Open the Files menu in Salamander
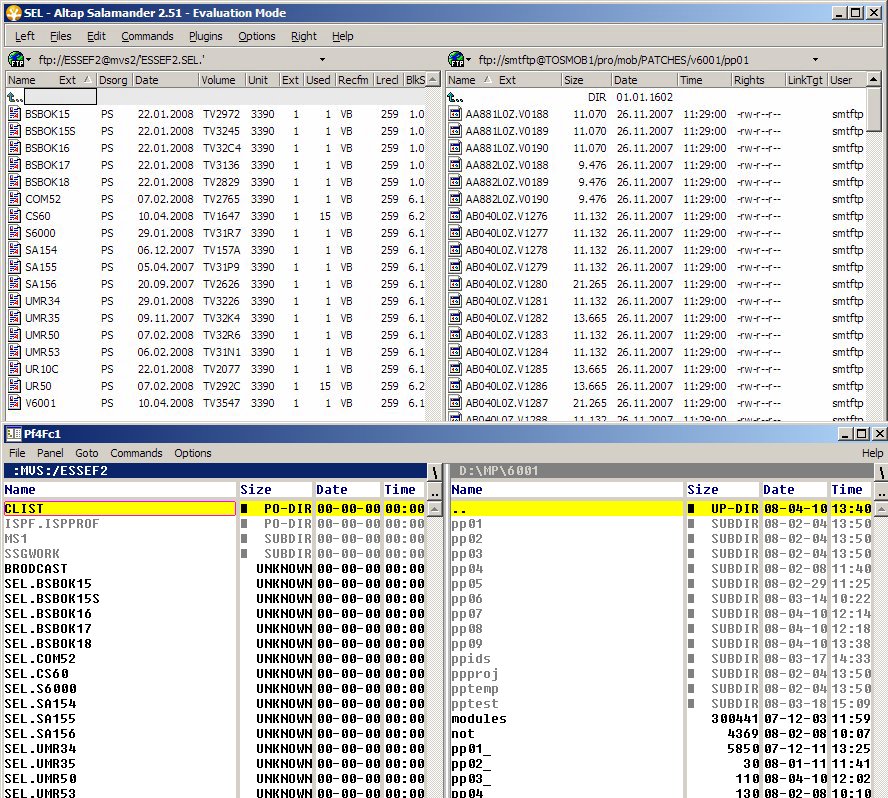The width and height of the screenshot is (888, 798). click(61, 36)
